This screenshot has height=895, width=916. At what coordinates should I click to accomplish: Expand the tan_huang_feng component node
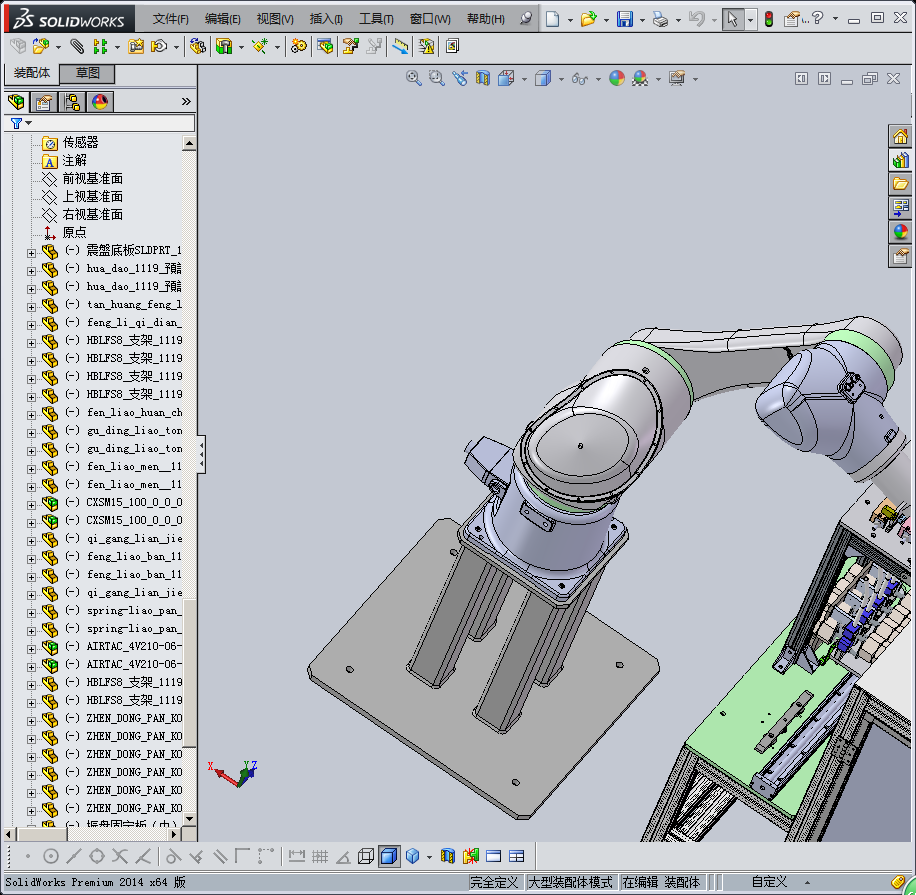(31, 305)
